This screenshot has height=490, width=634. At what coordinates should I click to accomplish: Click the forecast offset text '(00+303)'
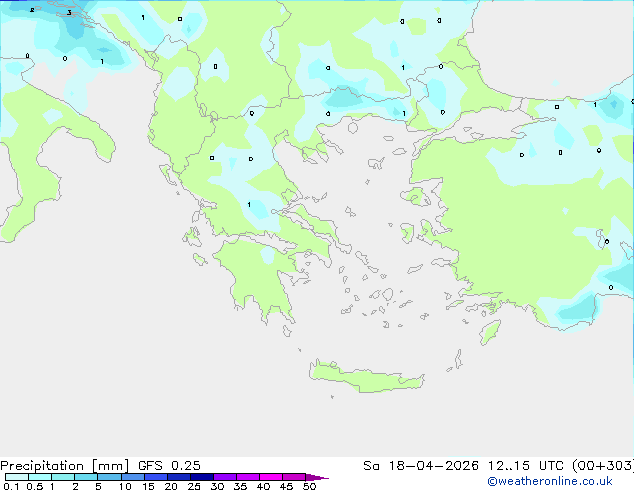pos(603,466)
